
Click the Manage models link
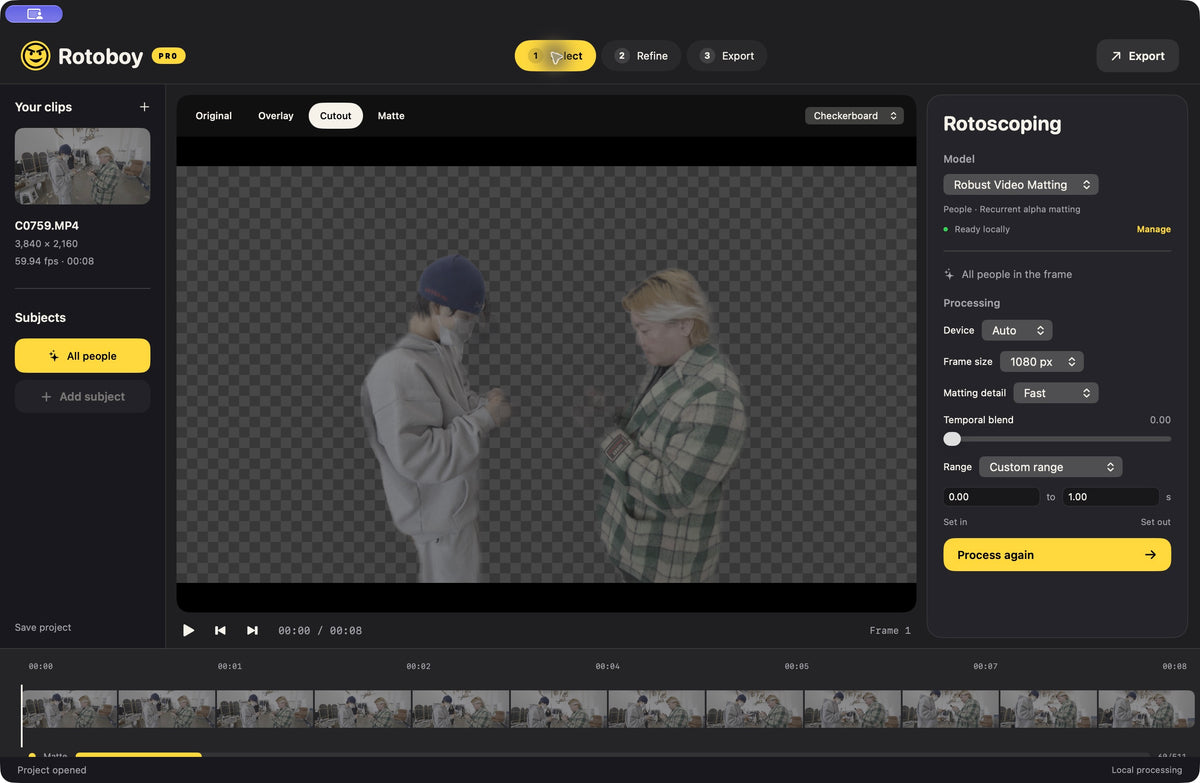[1153, 230]
